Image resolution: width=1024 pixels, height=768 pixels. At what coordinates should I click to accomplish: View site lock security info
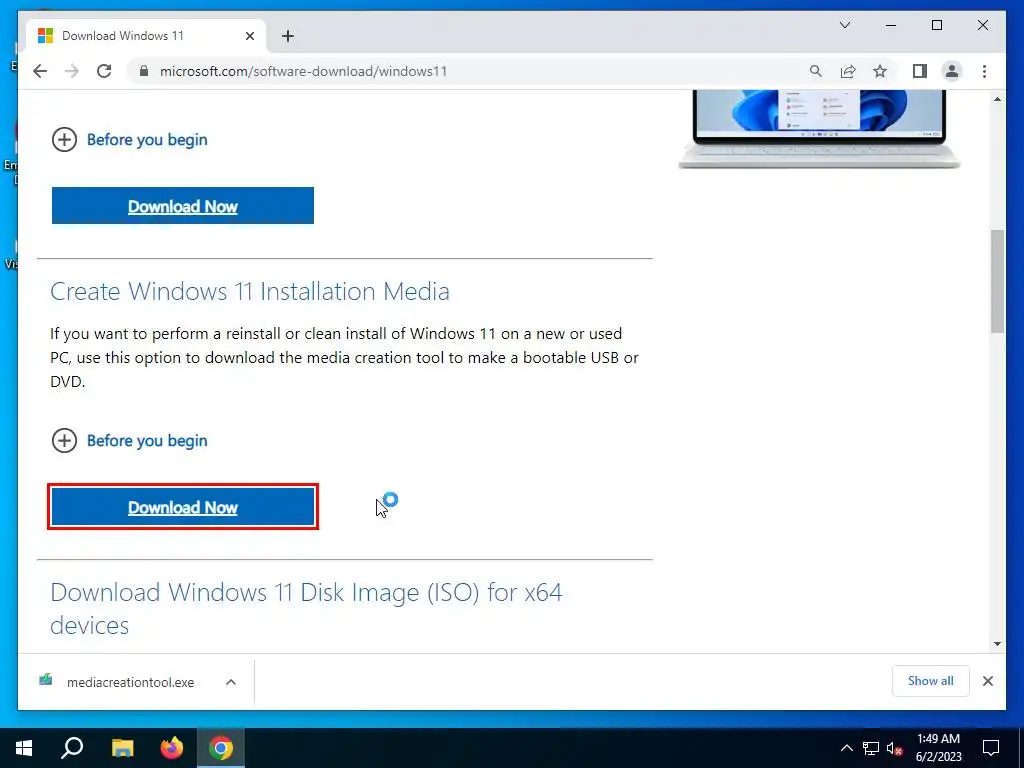pyautogui.click(x=144, y=71)
